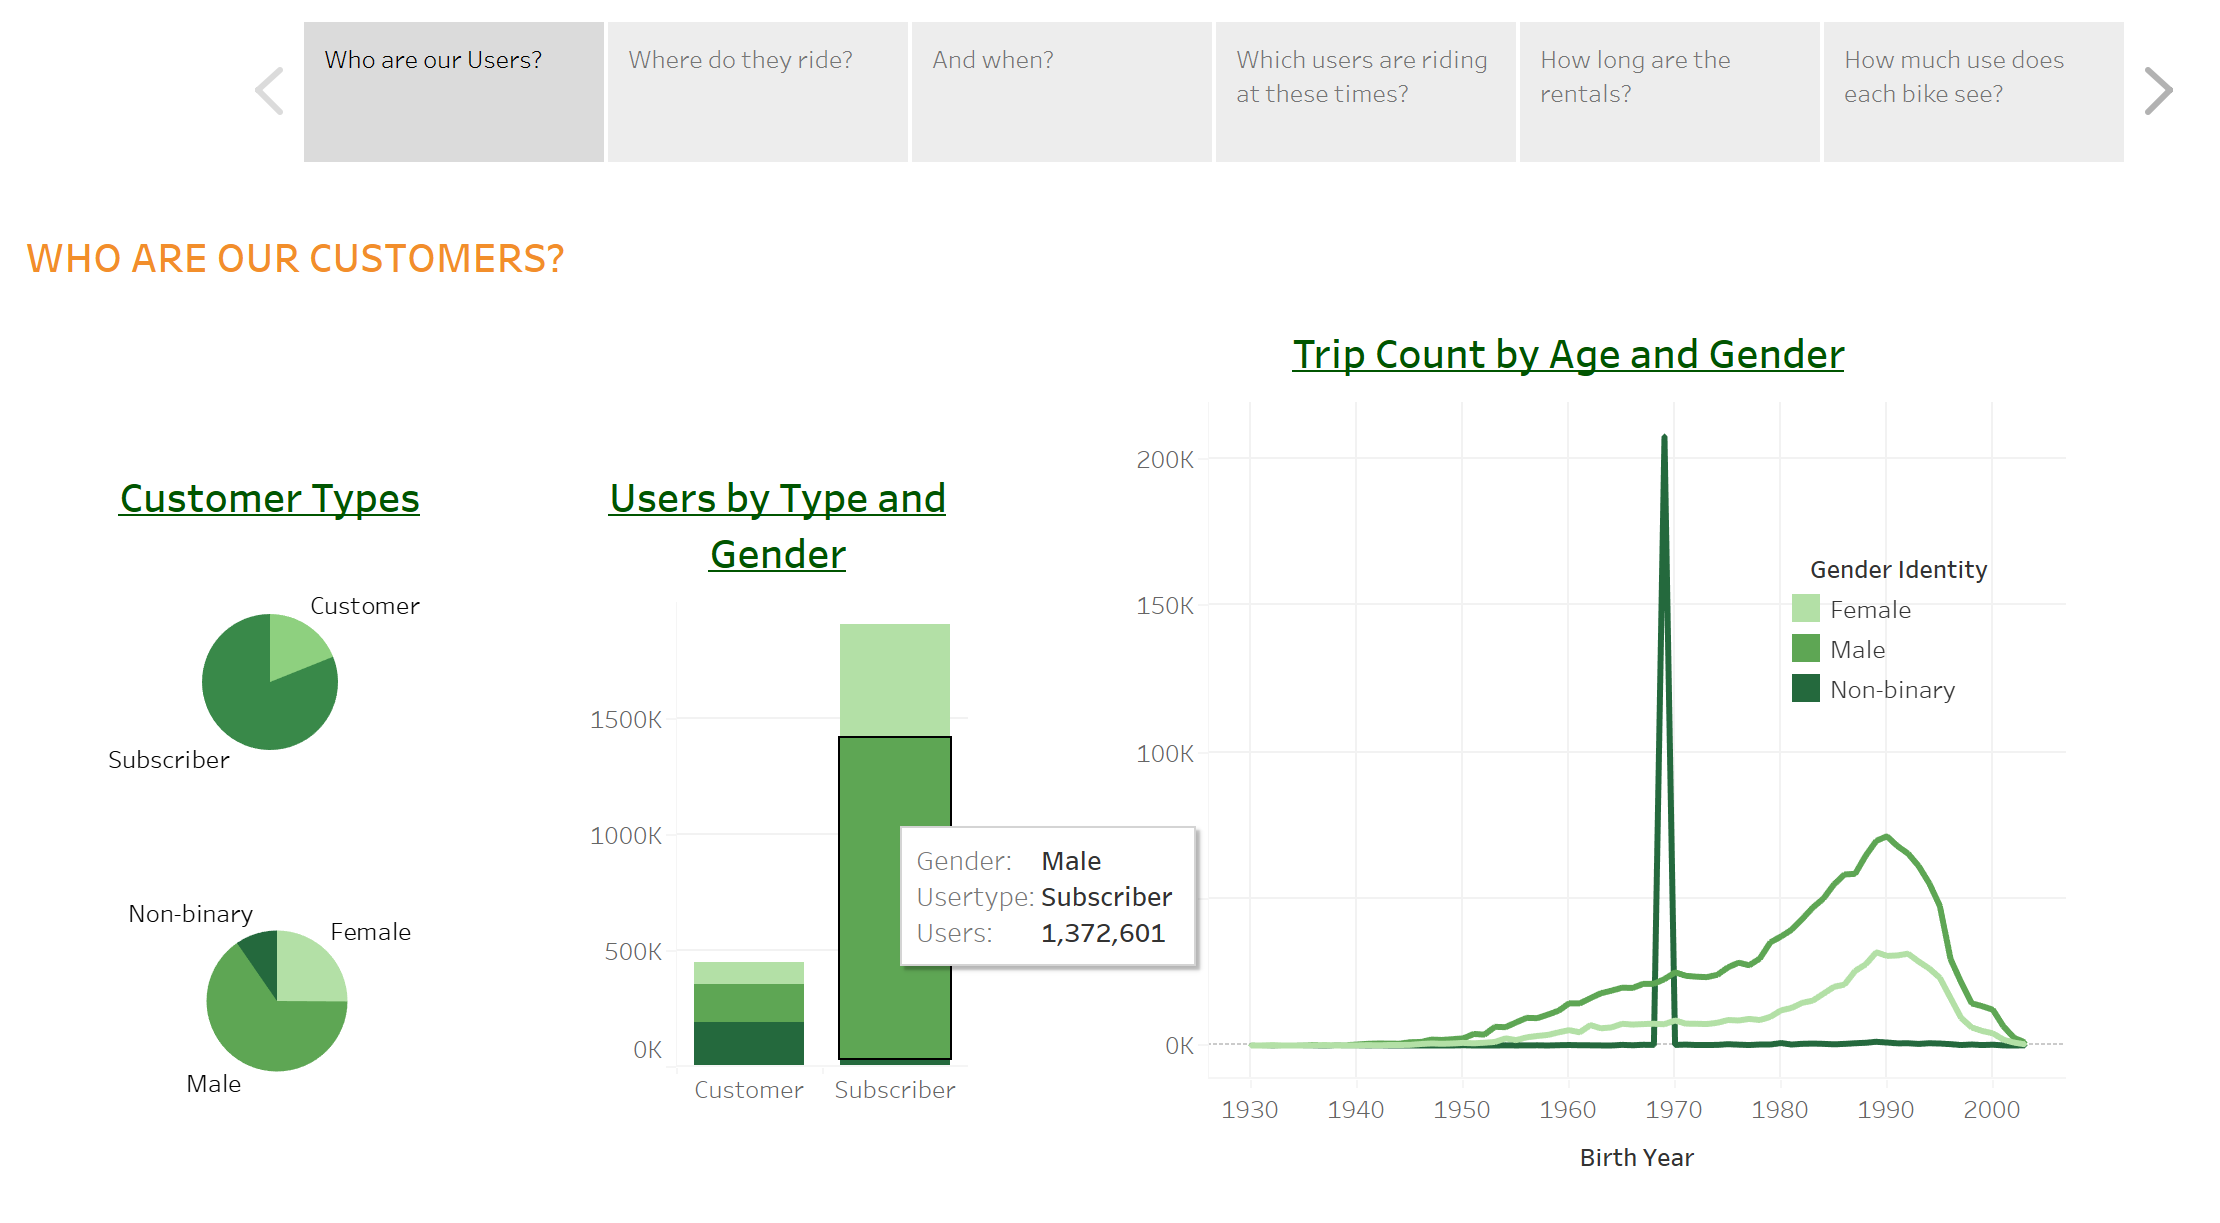Image resolution: width=2220 pixels, height=1223 pixels.
Task: Go back using left navigation chevron
Action: tap(268, 90)
